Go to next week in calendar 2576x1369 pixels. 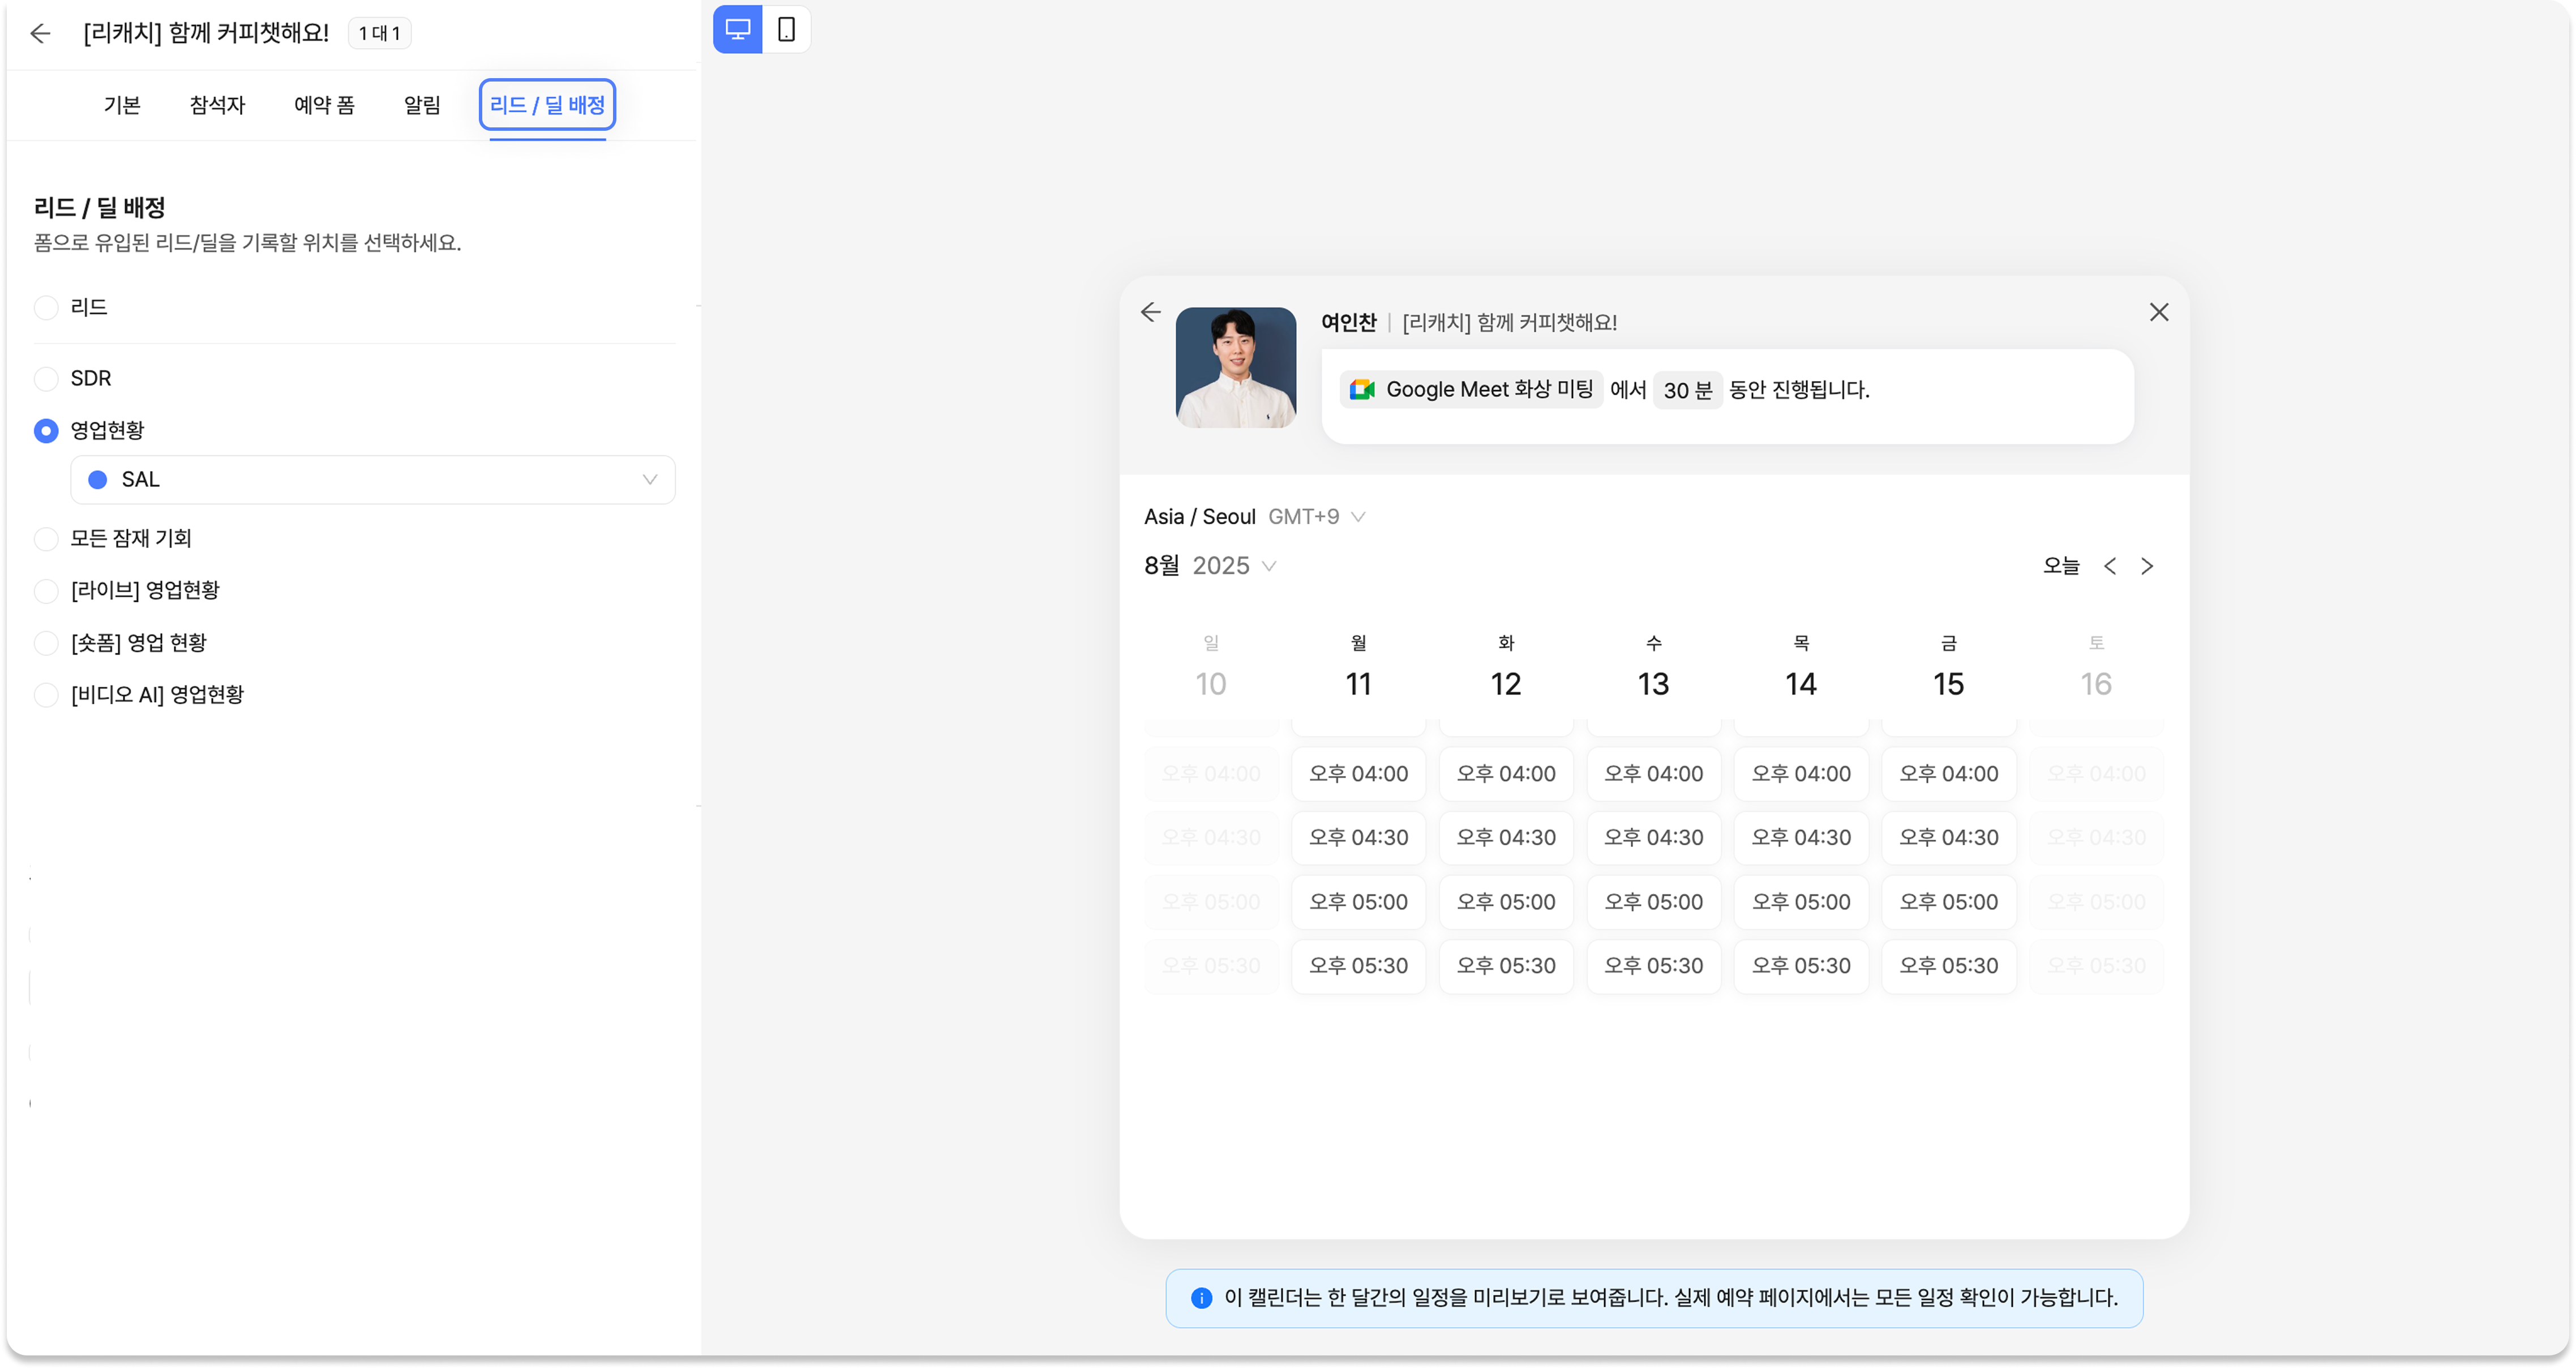[x=2147, y=566]
